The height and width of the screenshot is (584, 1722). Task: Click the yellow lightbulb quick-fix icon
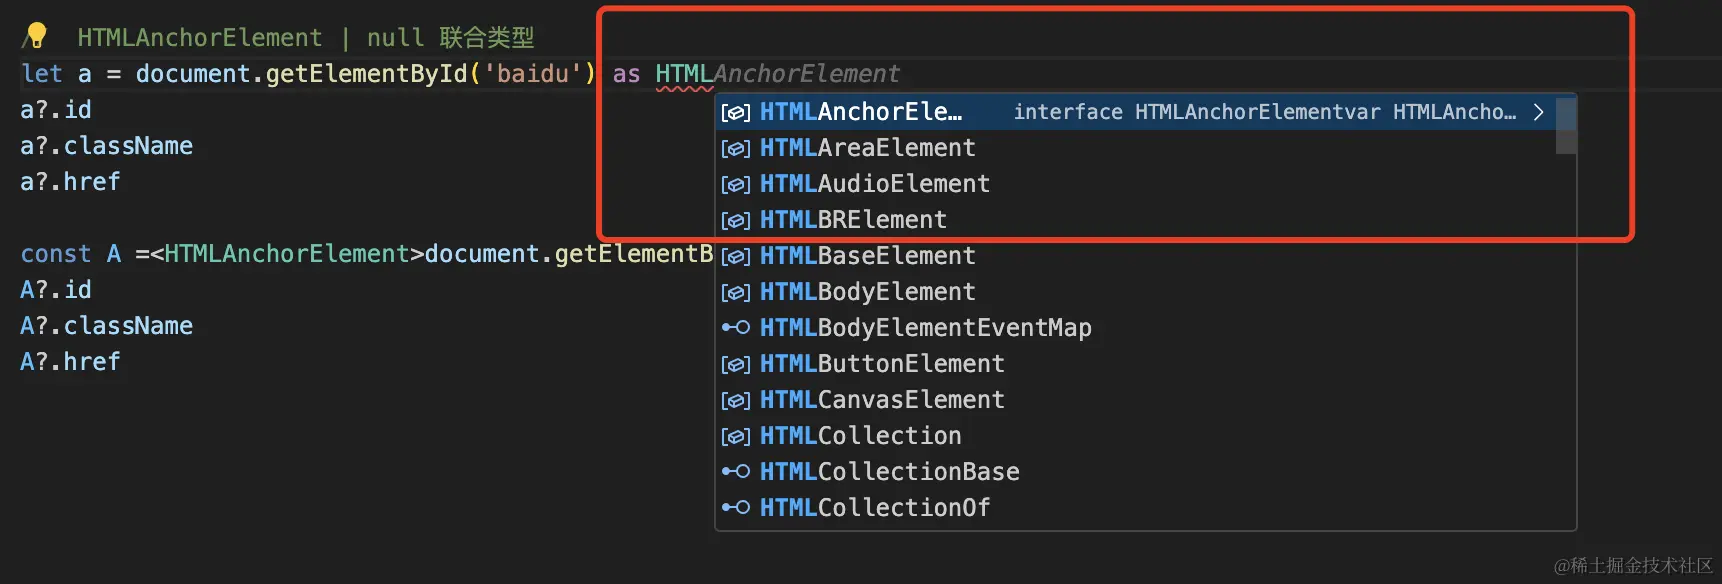click(36, 36)
